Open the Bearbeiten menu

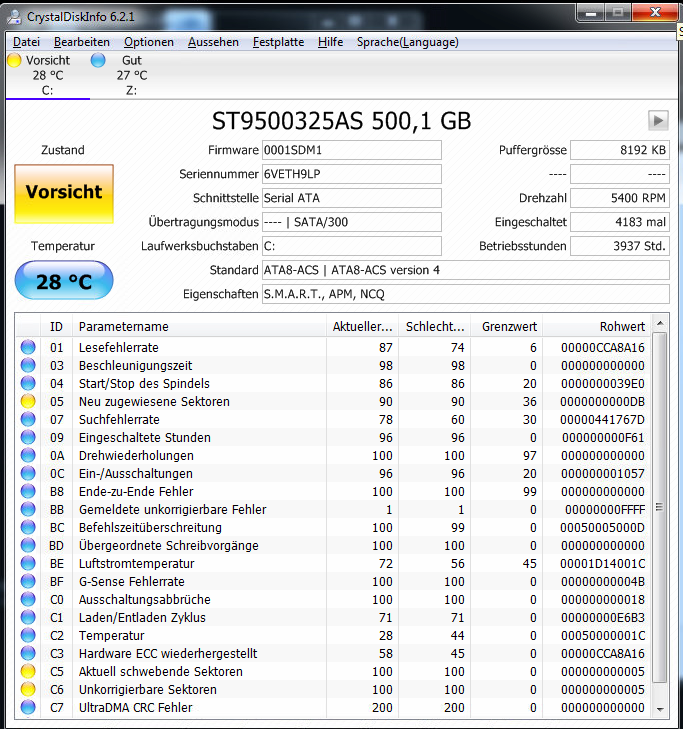82,42
